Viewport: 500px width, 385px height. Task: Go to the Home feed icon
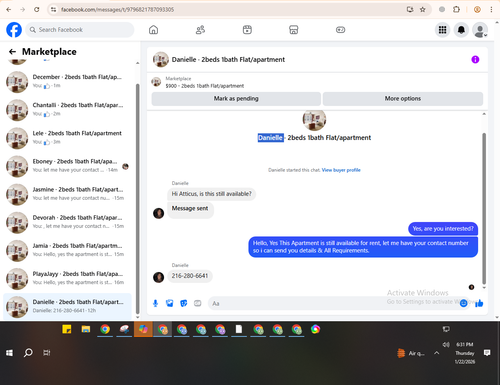[x=153, y=30]
